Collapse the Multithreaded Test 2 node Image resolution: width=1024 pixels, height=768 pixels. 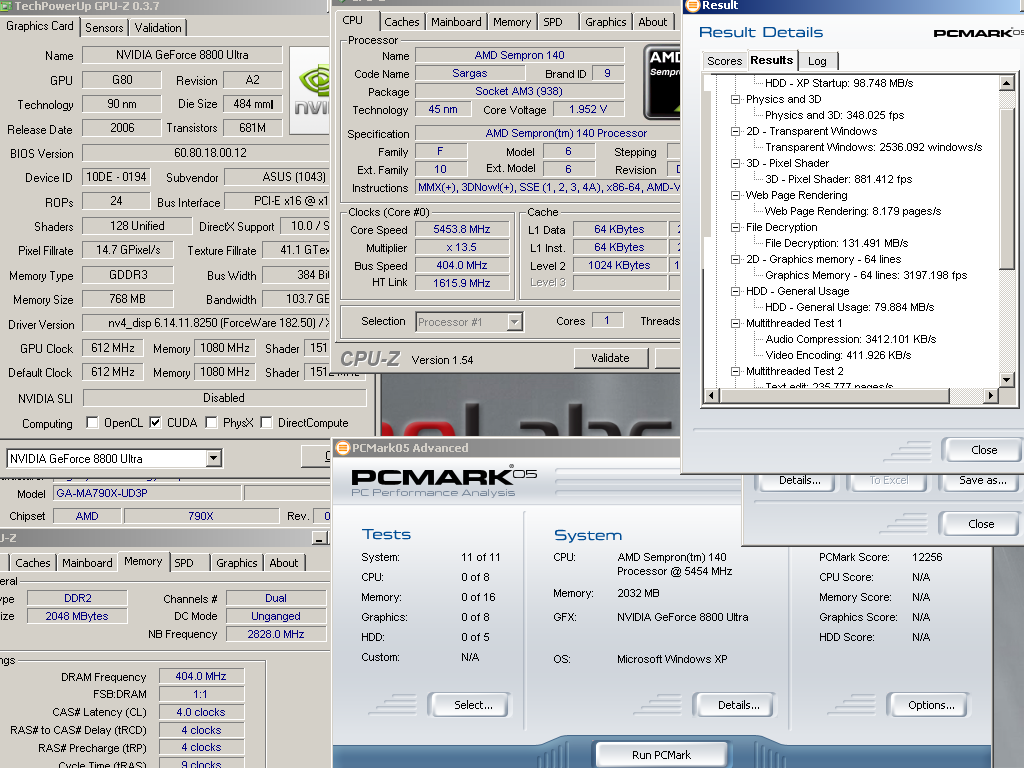tap(735, 372)
